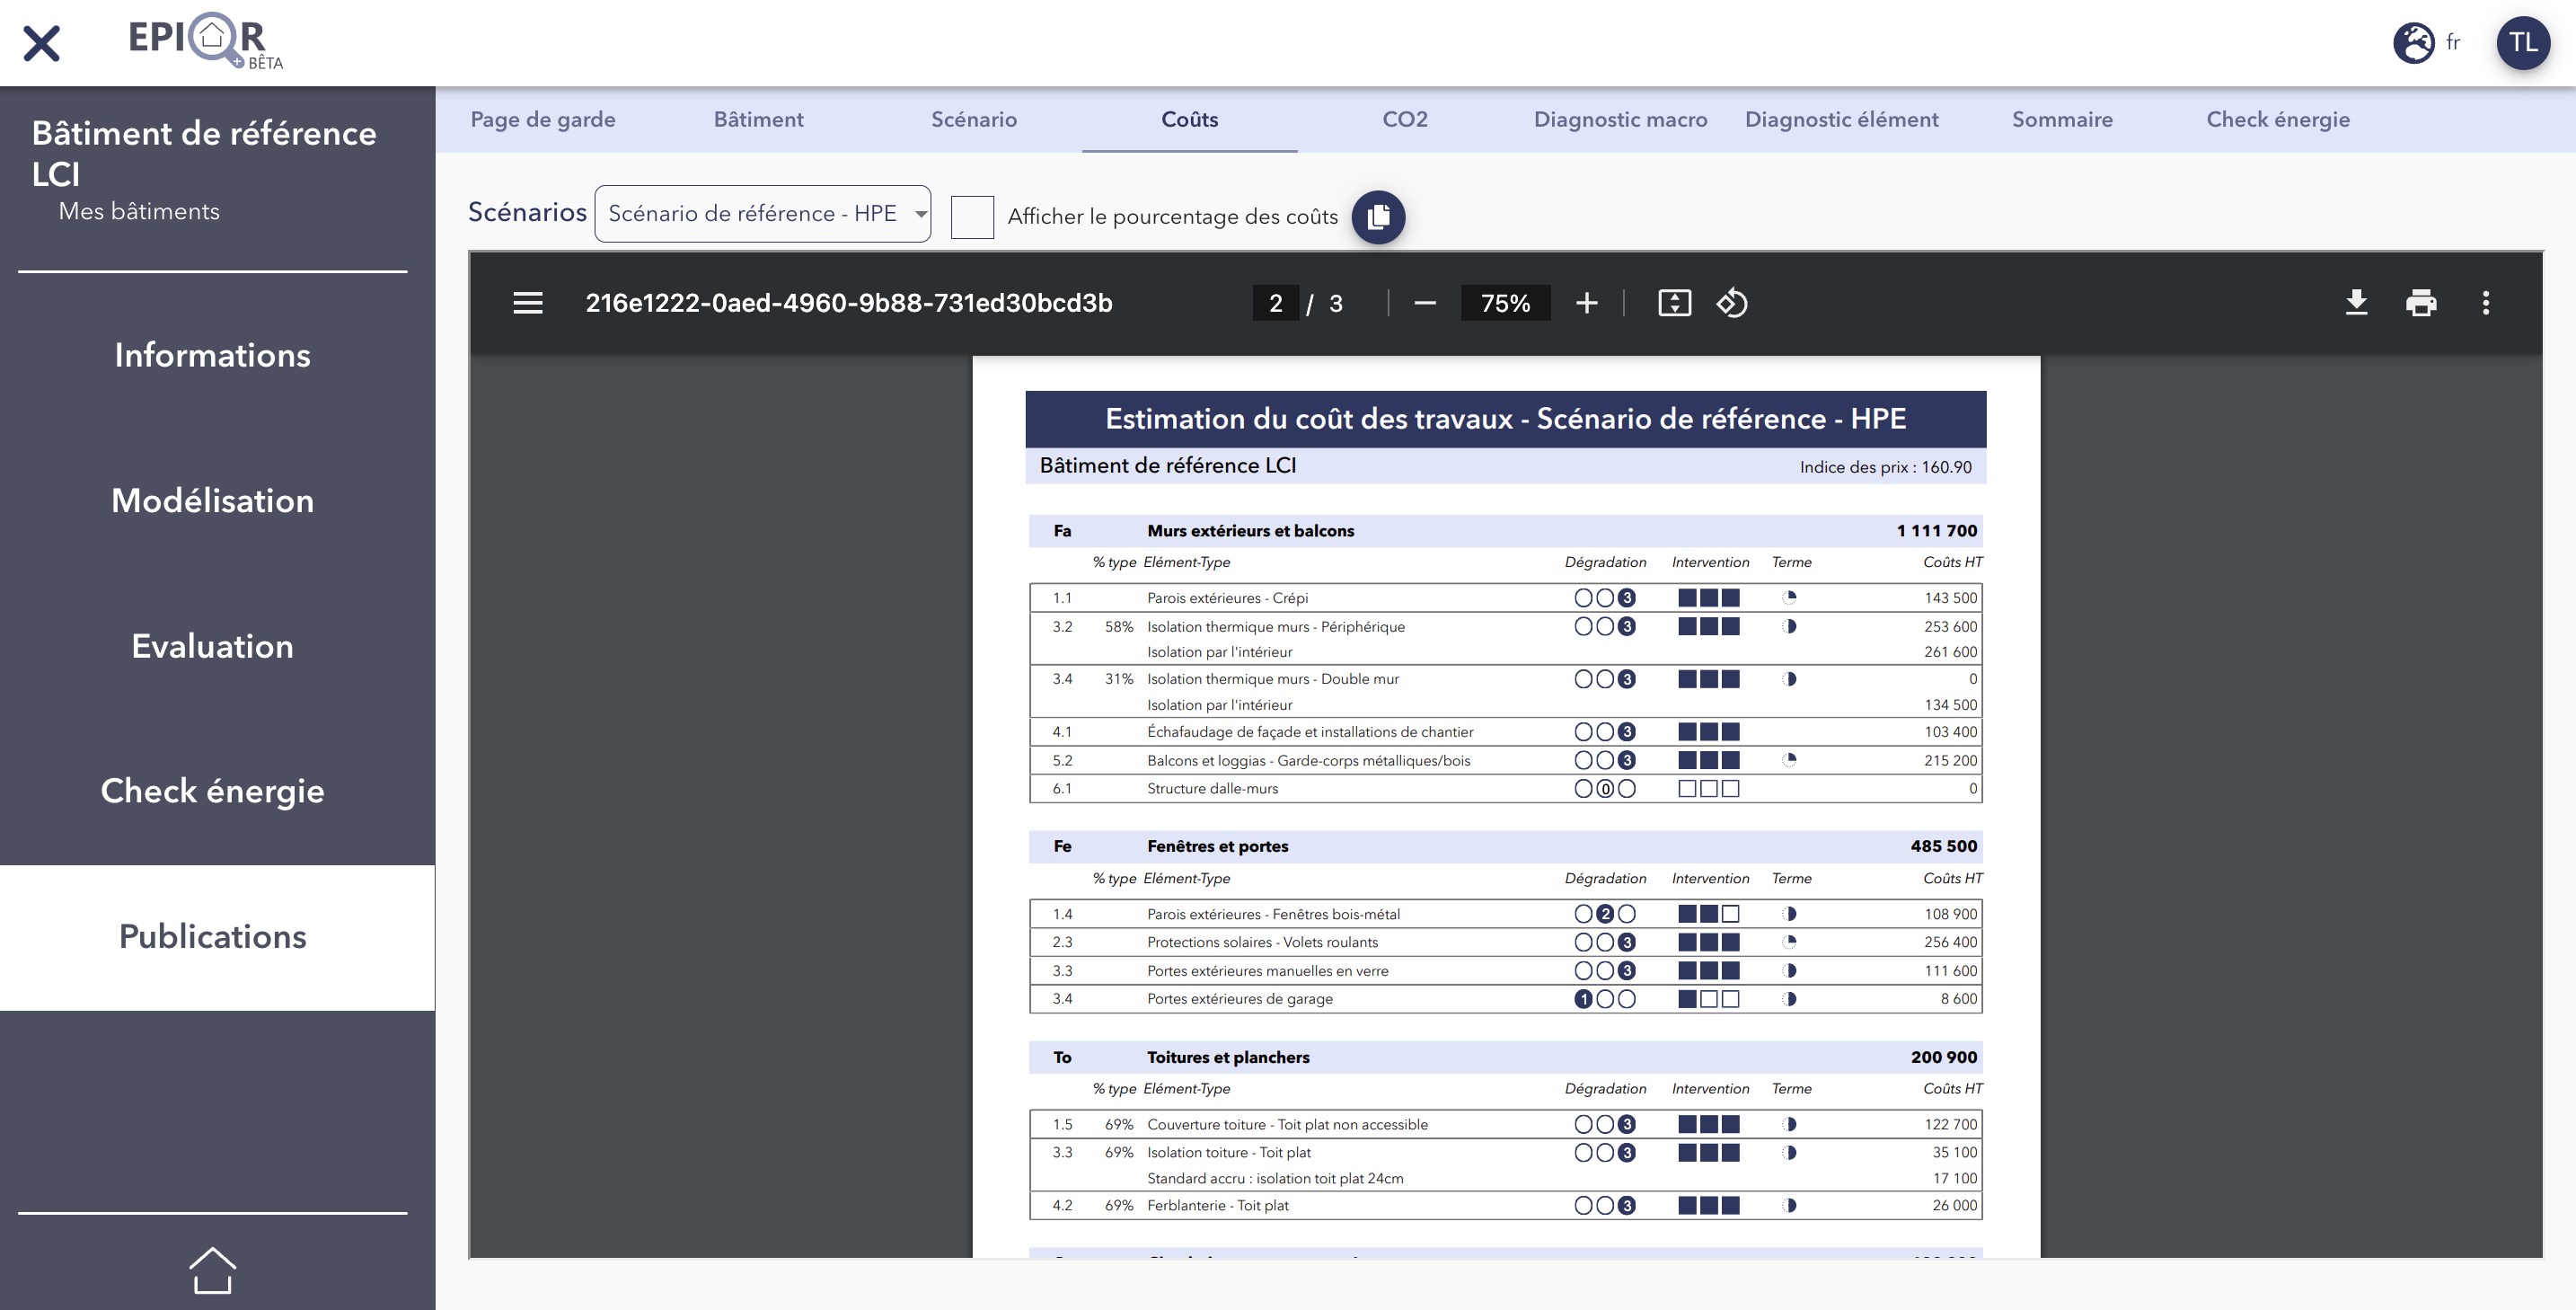The height and width of the screenshot is (1310, 2576).
Task: Switch to the Bâtiment tab
Action: [758, 119]
